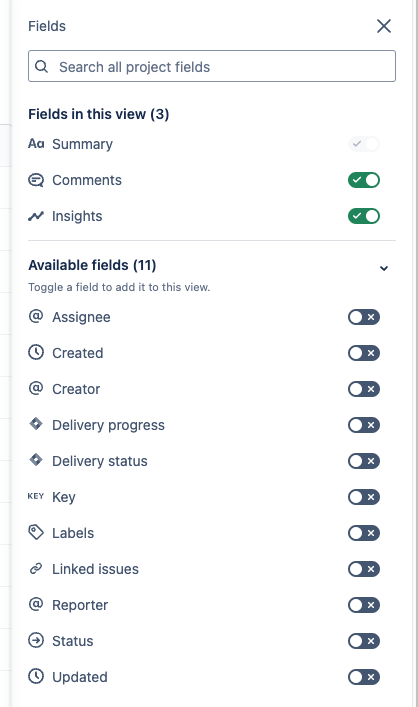Click the KEY icon beside Key
The image size is (418, 707).
click(36, 496)
